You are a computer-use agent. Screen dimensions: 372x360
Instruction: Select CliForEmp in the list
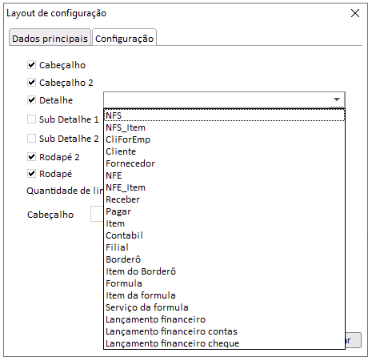point(224,140)
